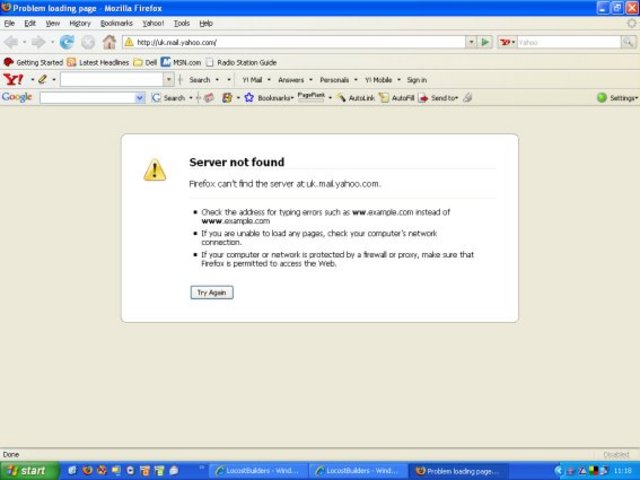Click the Yahoo! logo on Yahoo toolbar

tap(13, 79)
